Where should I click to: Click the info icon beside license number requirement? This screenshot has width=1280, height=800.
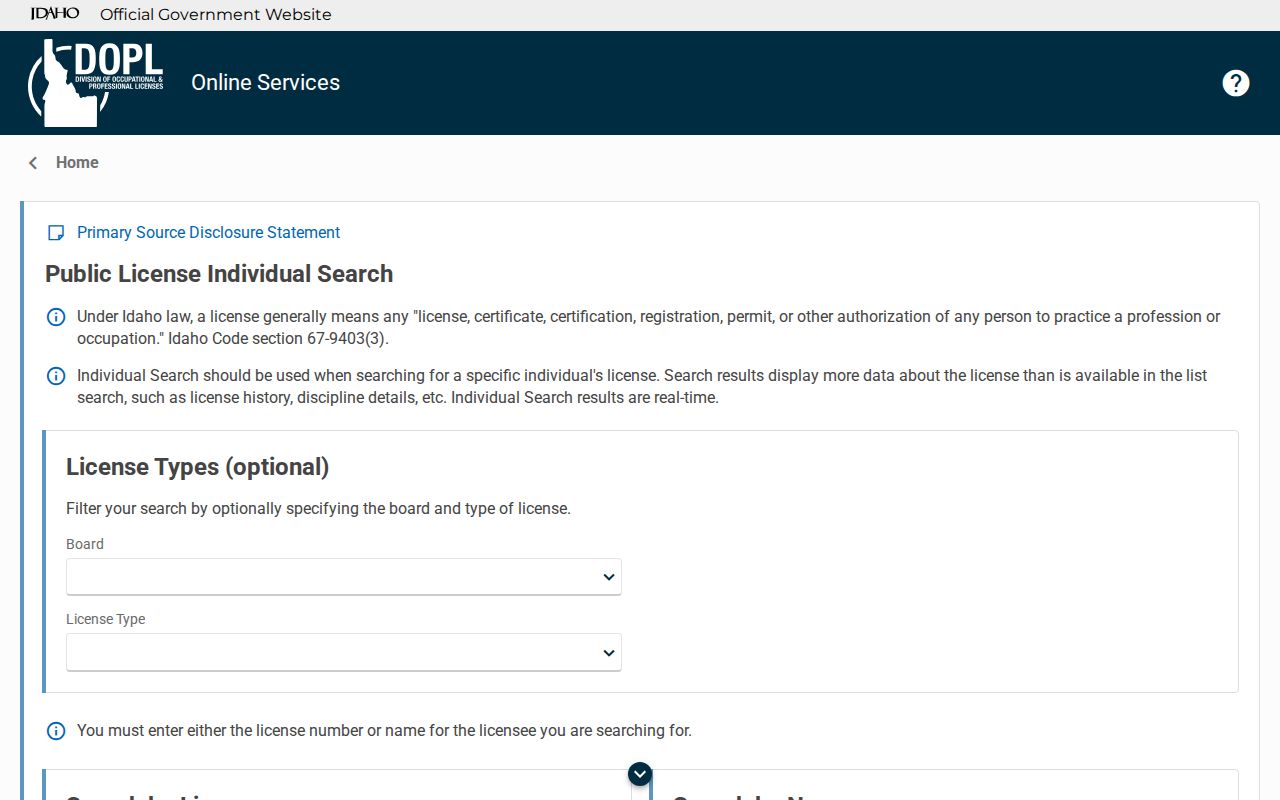tap(56, 731)
